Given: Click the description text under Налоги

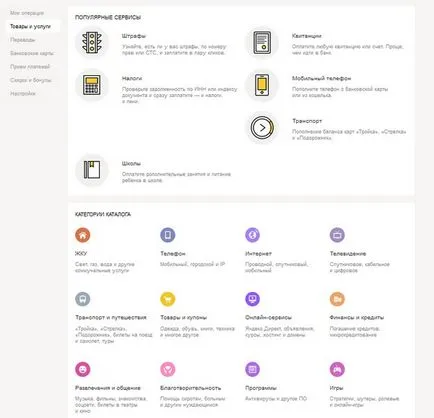Looking at the screenshot, I should click(179, 95).
